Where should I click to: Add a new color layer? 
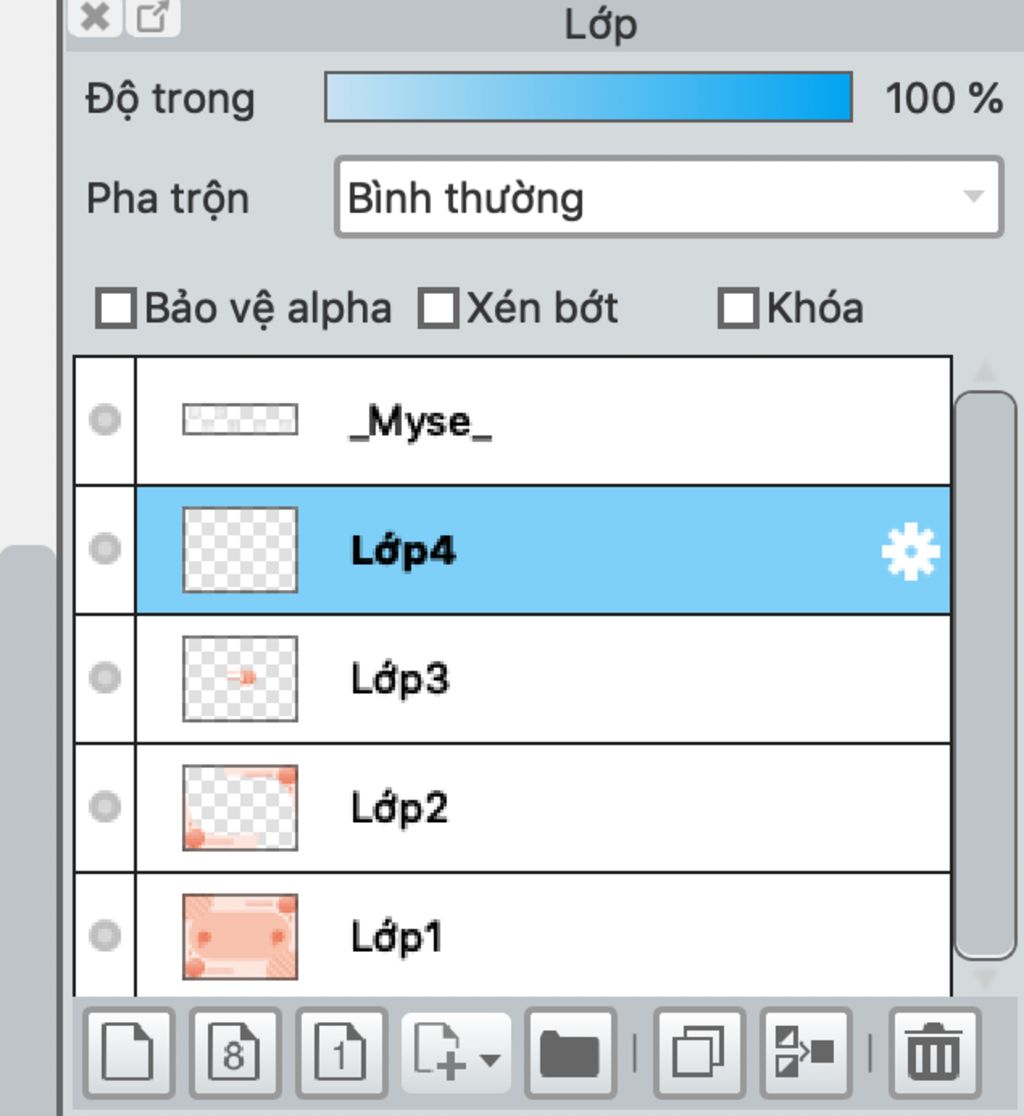128,1053
